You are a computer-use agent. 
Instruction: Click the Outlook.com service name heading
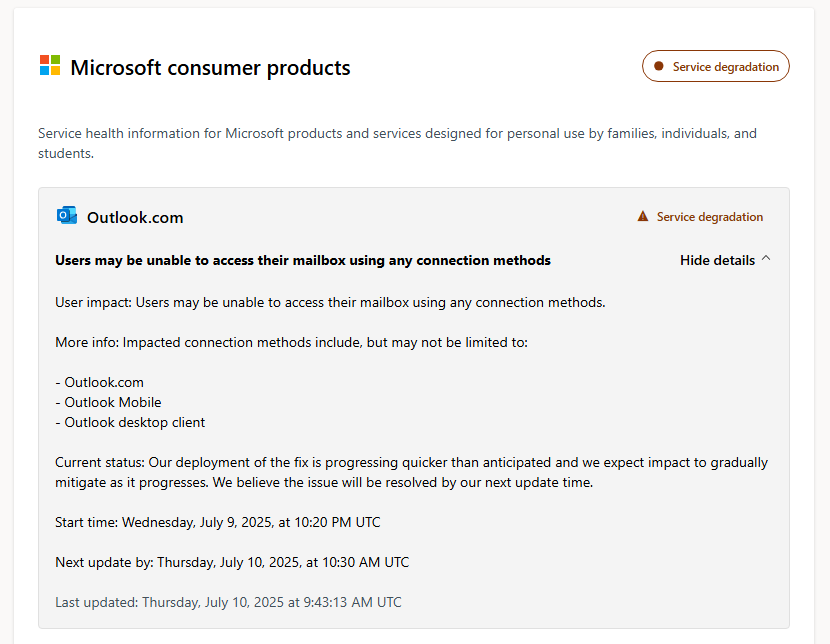point(135,217)
